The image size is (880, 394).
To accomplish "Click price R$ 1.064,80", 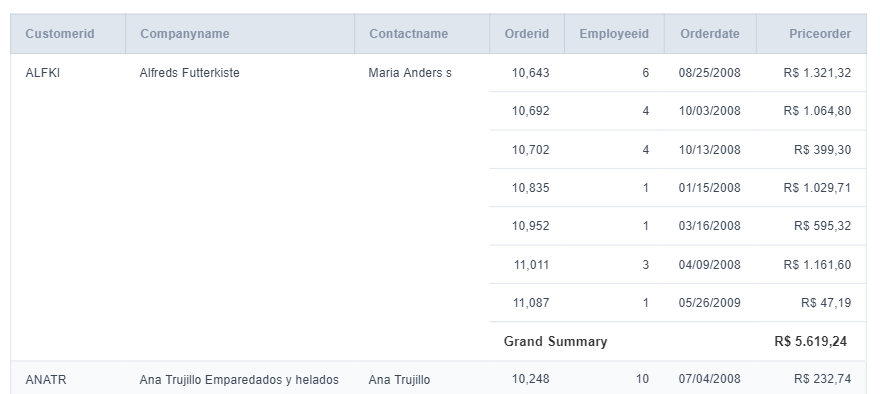I will (817, 111).
